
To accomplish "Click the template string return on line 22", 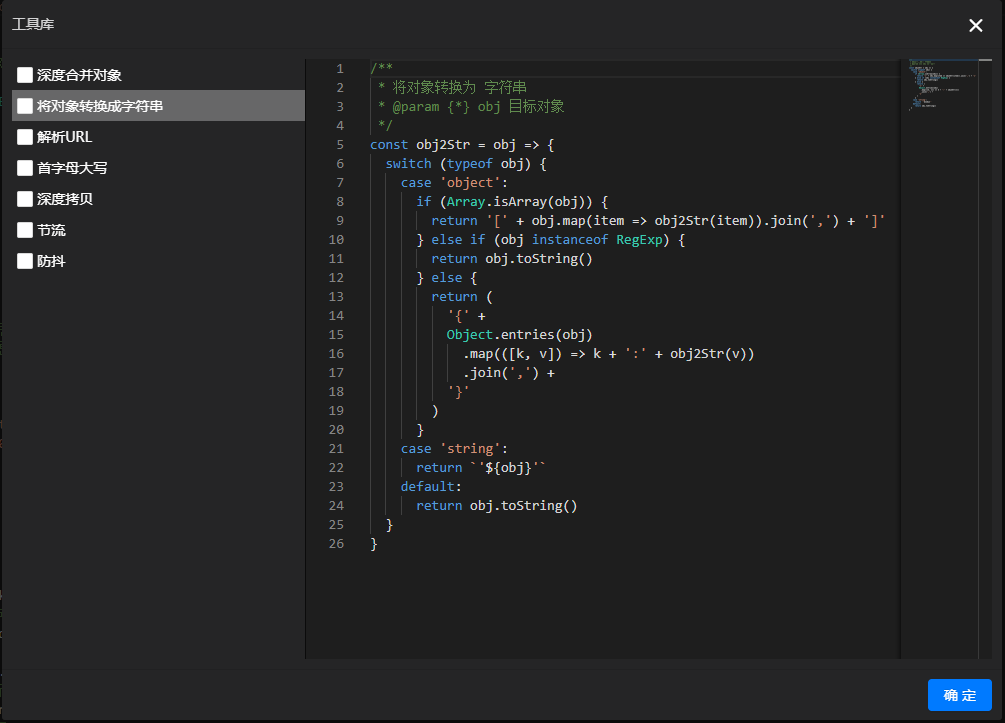I will coord(481,468).
